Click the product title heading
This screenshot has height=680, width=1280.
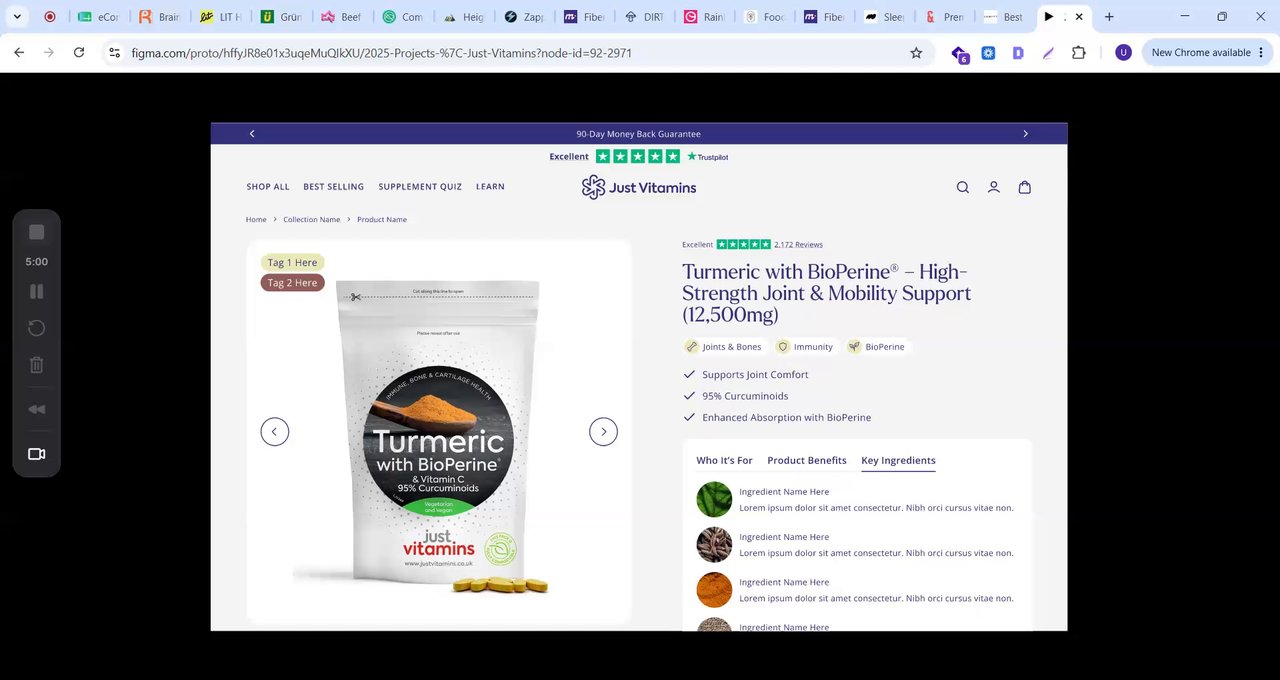point(827,293)
